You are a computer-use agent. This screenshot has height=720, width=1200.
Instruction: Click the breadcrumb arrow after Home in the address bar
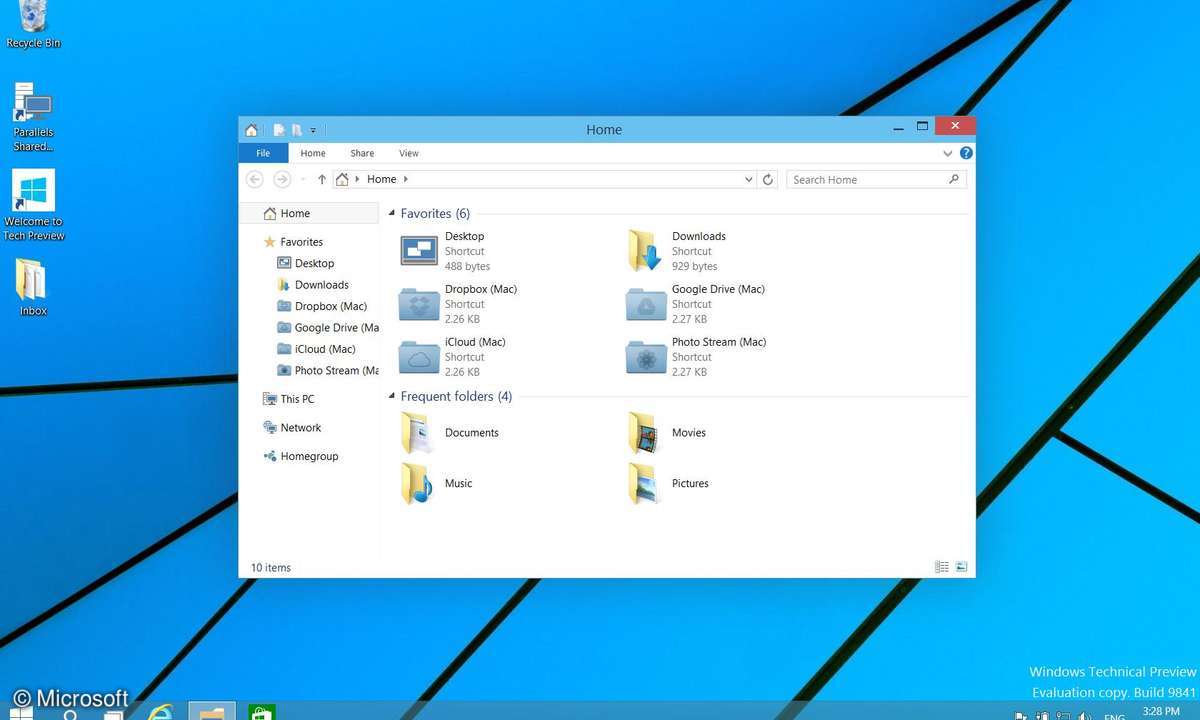(x=406, y=180)
